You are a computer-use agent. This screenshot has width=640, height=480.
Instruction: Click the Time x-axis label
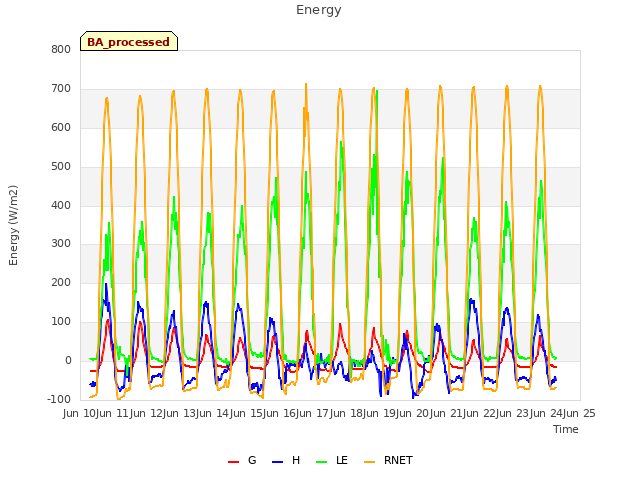pyautogui.click(x=566, y=429)
